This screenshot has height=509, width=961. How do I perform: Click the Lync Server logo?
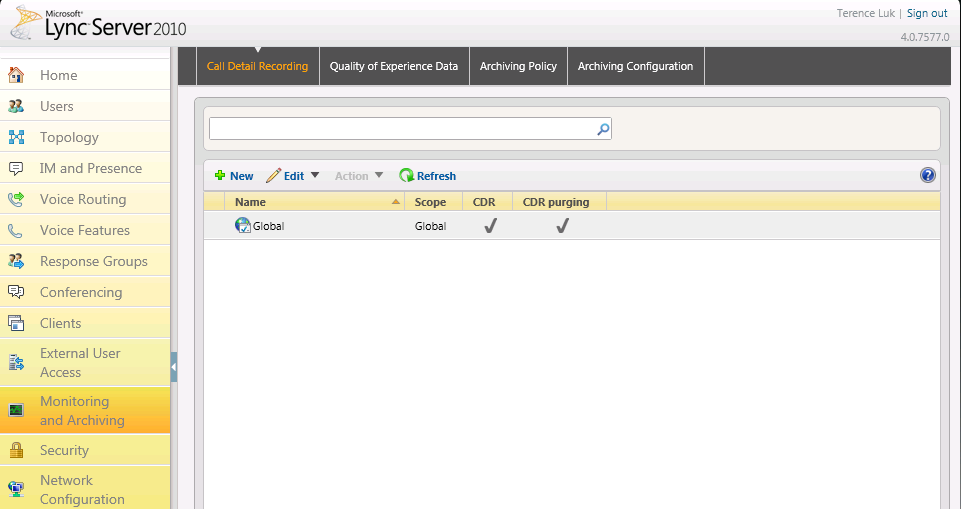click(x=98, y=23)
